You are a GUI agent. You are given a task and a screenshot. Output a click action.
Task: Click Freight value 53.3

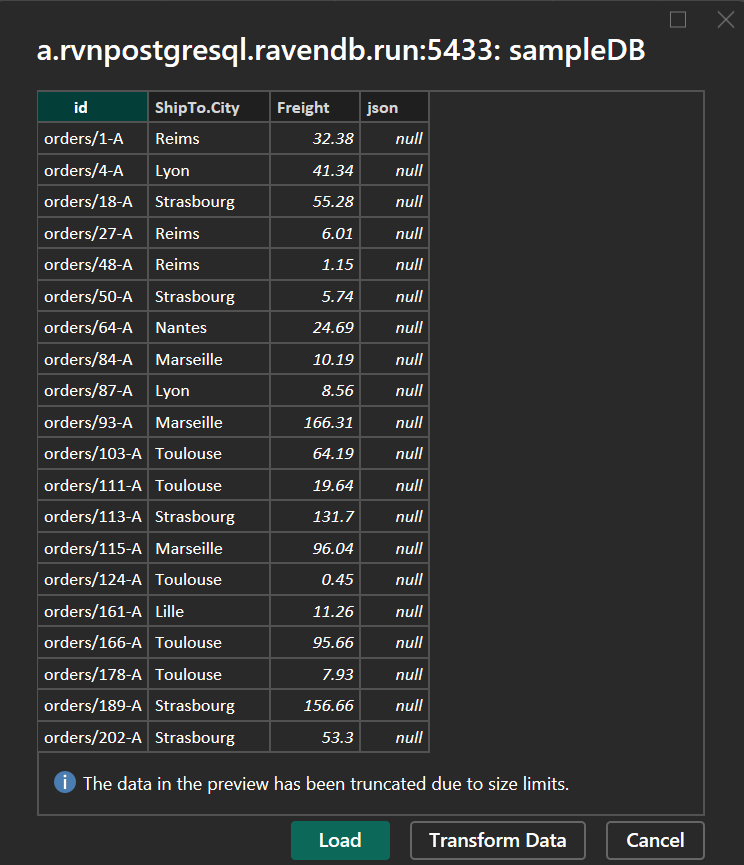[x=315, y=737]
